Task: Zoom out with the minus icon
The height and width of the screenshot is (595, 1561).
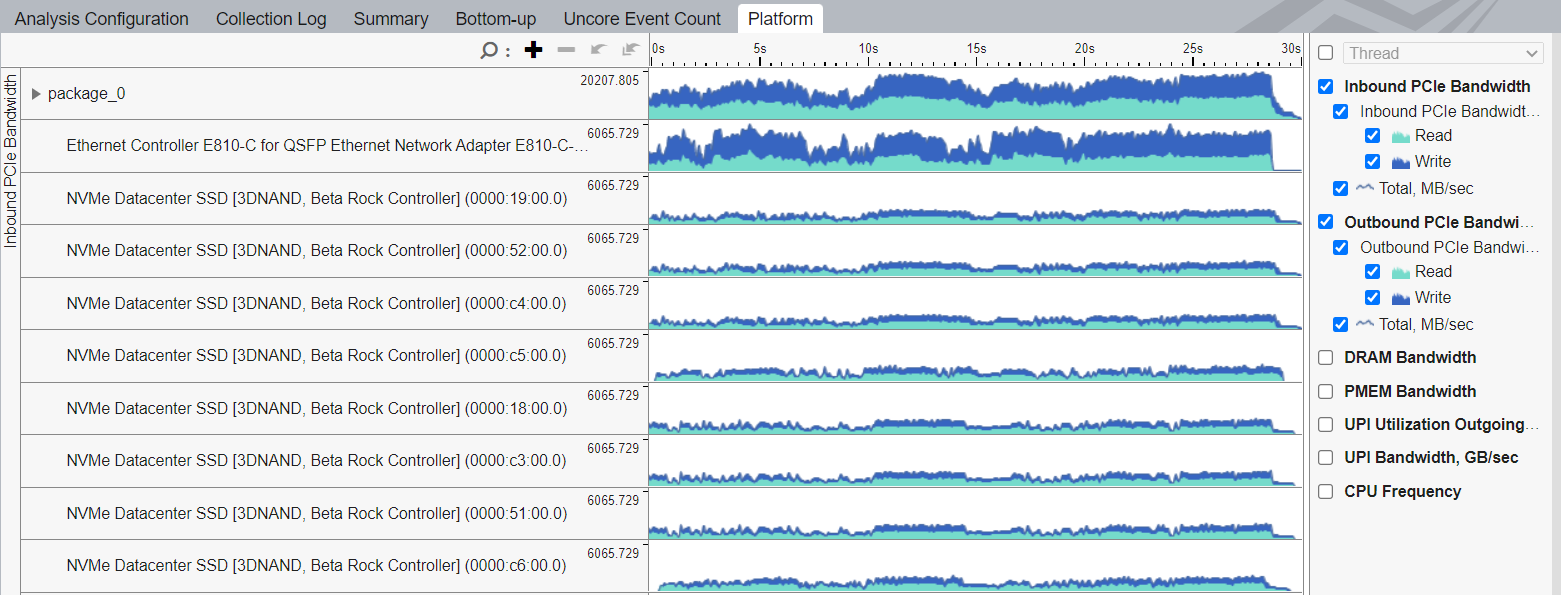Action: pos(566,50)
